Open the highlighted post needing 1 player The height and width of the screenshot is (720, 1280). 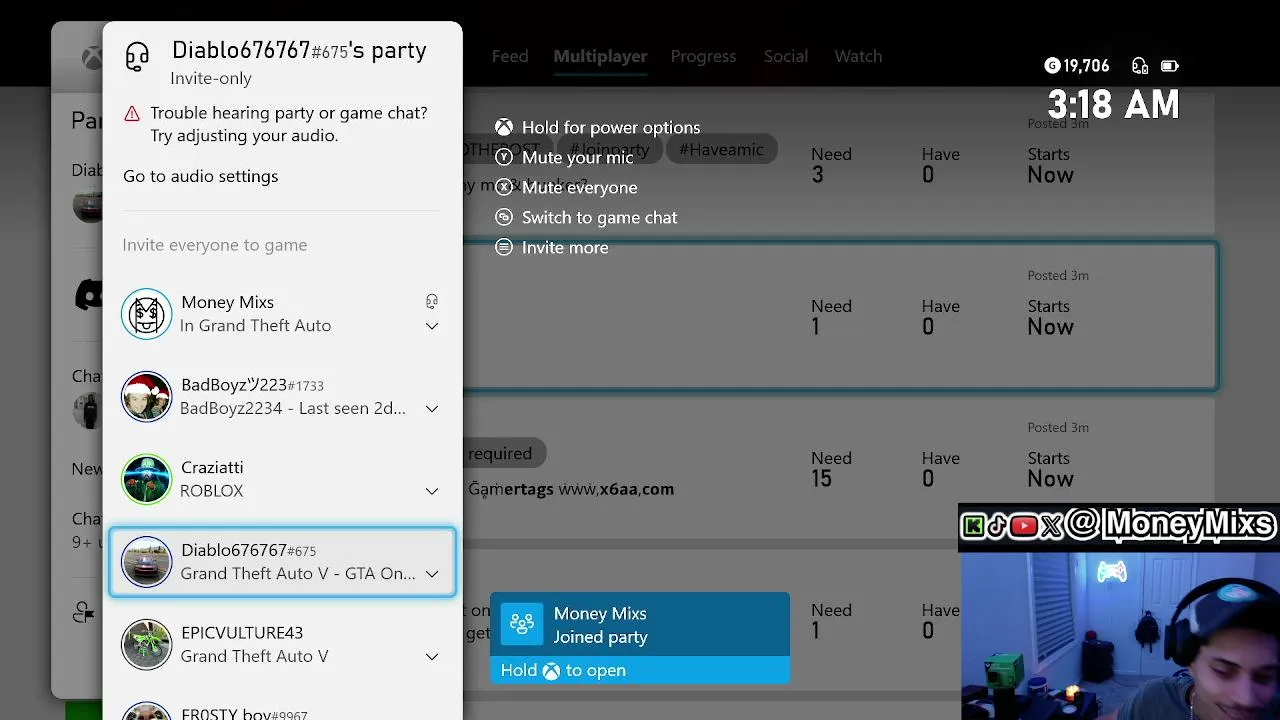coord(840,317)
